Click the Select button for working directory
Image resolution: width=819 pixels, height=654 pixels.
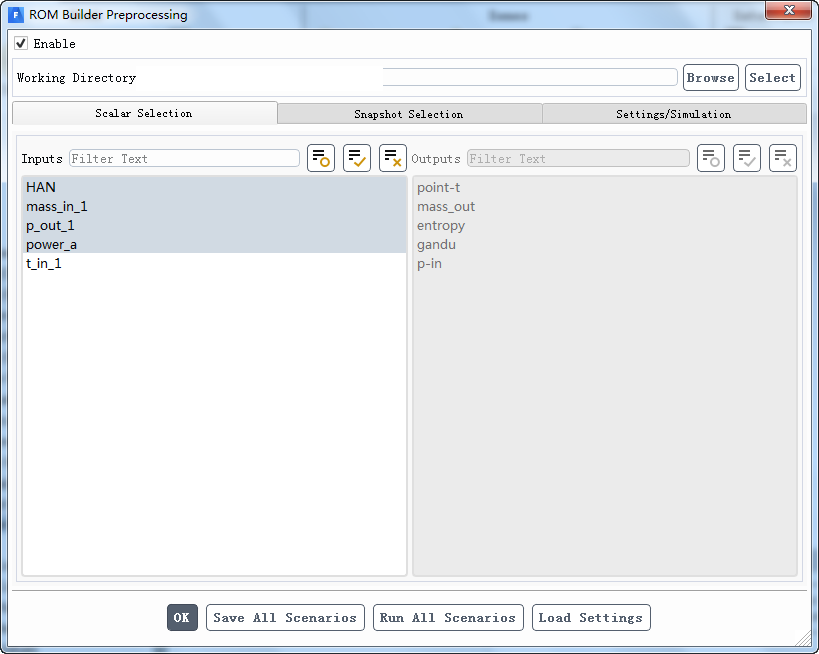click(773, 77)
